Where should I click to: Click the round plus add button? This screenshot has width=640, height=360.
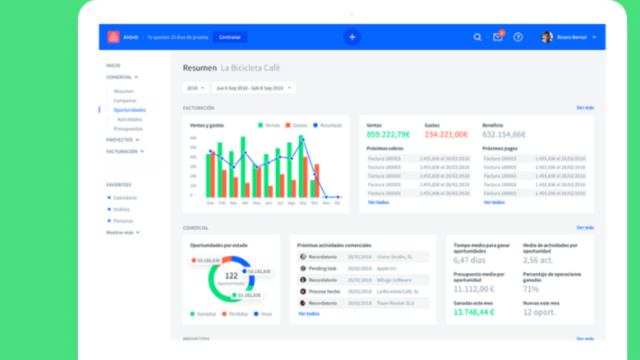[x=352, y=37]
